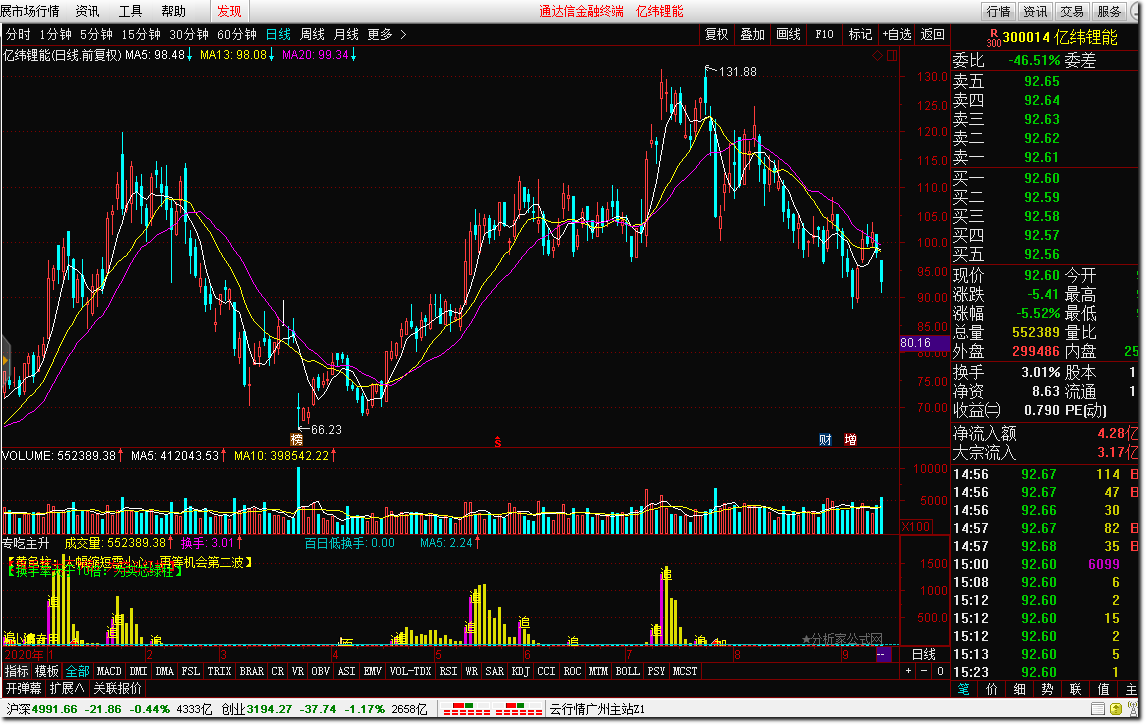Click the minus zoom button near 日线

(924, 671)
